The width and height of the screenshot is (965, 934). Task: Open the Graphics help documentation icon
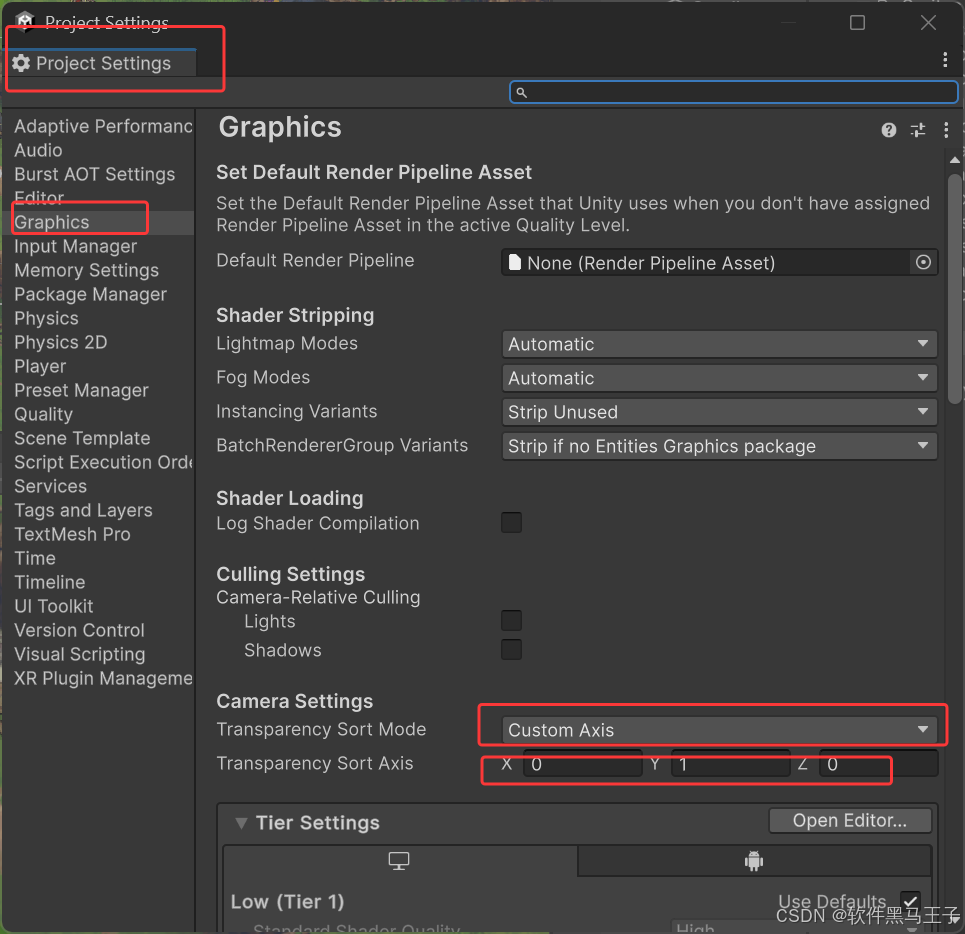[888, 130]
